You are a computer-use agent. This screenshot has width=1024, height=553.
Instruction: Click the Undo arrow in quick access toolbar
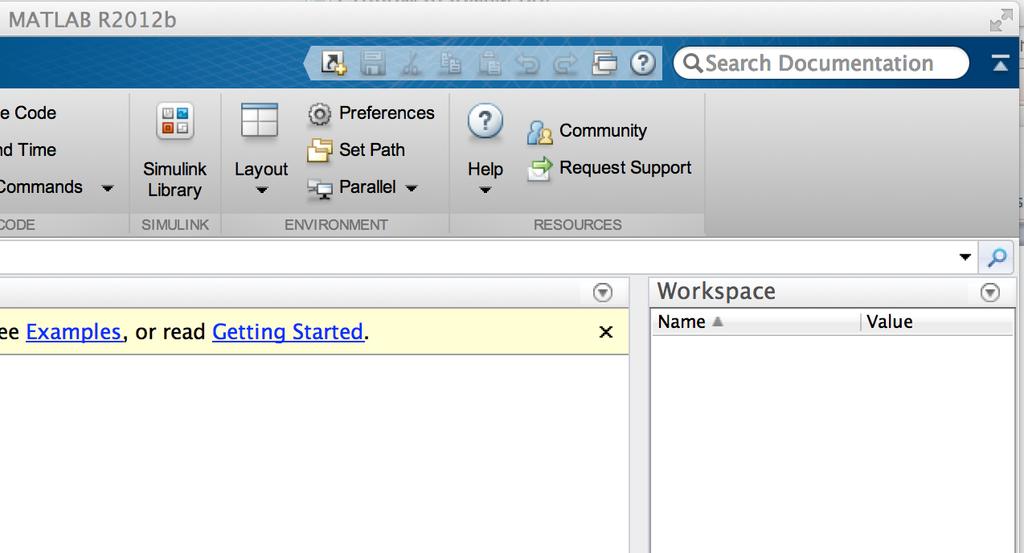click(527, 63)
